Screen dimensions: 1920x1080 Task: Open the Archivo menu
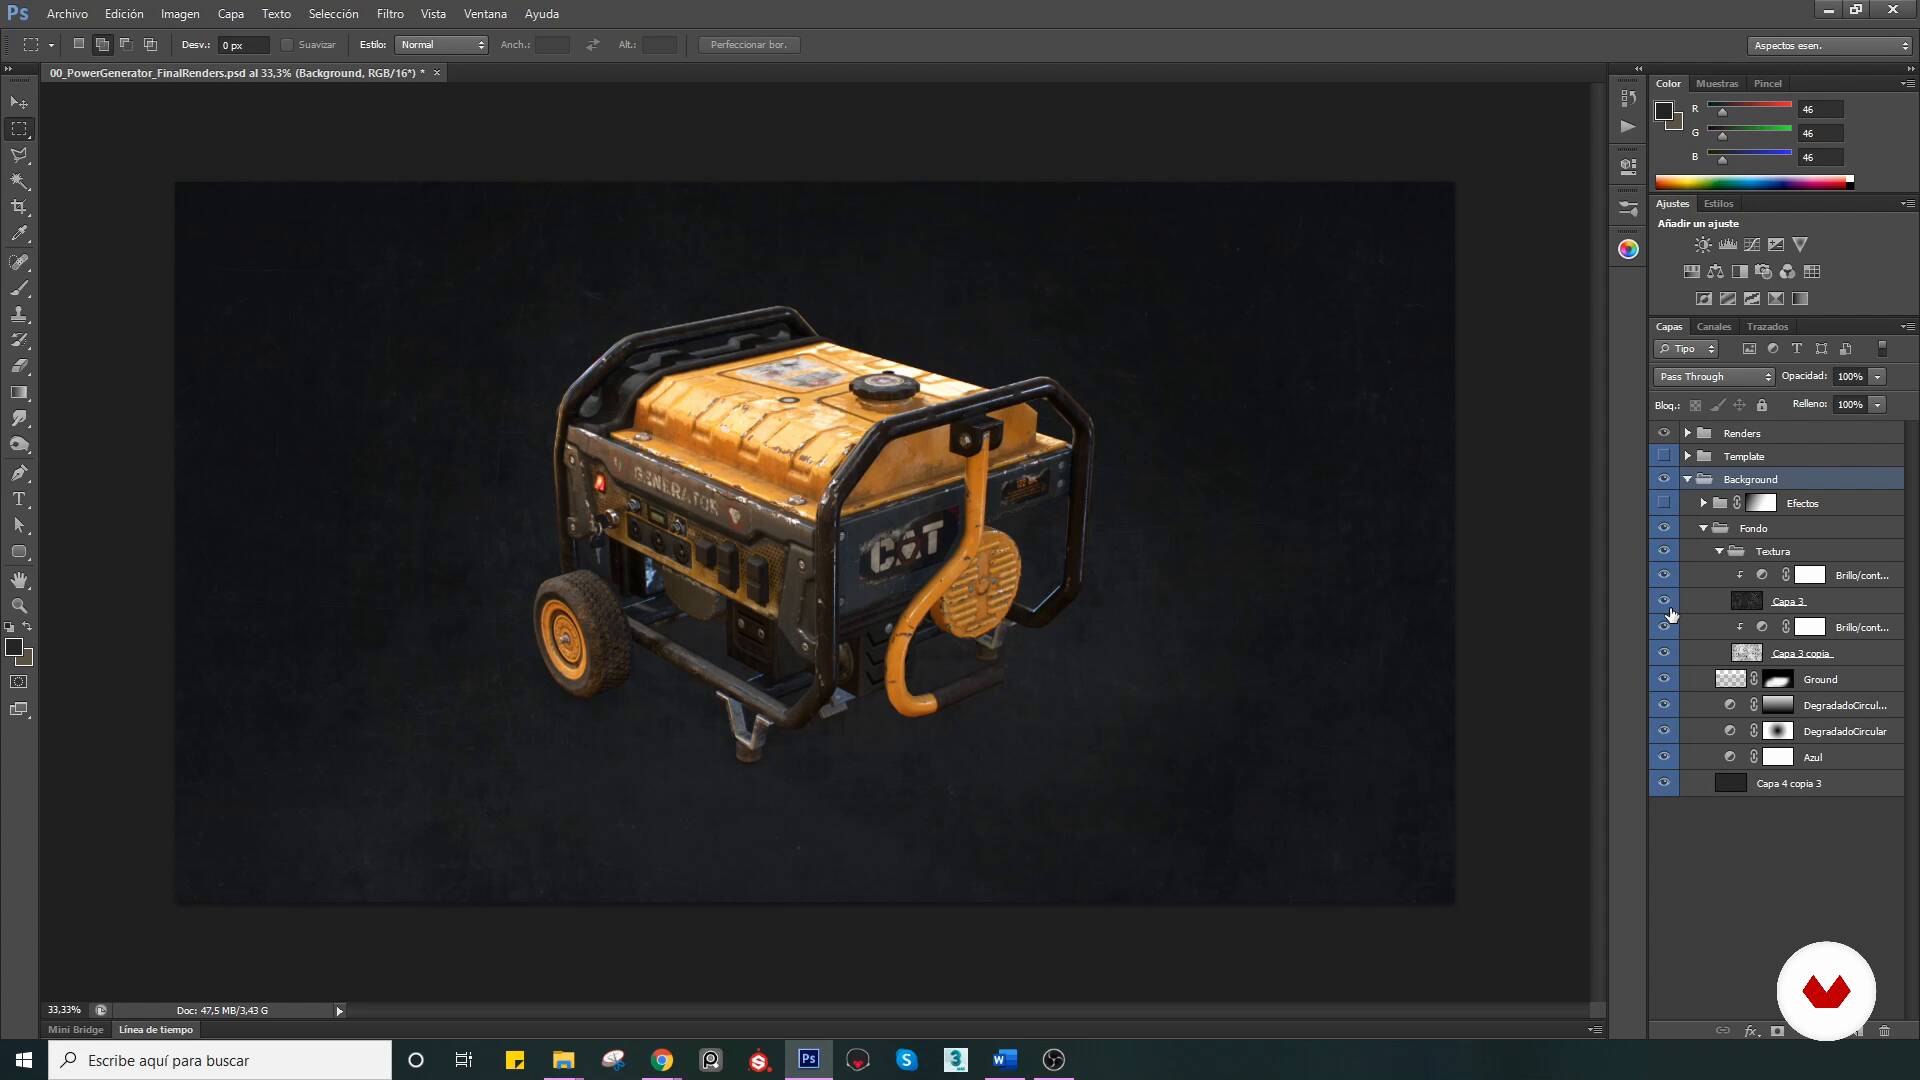pos(67,14)
